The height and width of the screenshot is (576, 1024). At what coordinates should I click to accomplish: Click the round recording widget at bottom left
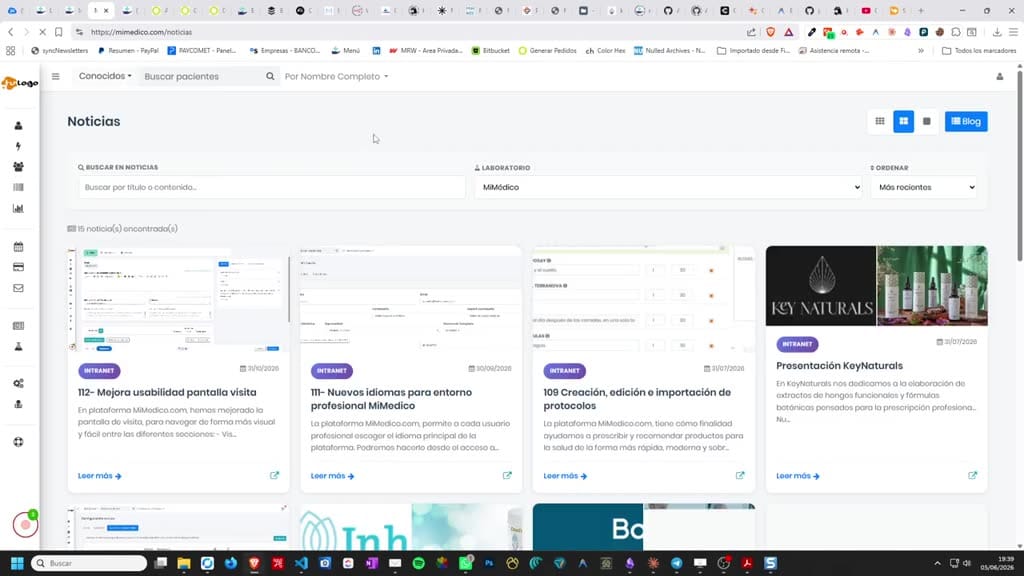25,524
